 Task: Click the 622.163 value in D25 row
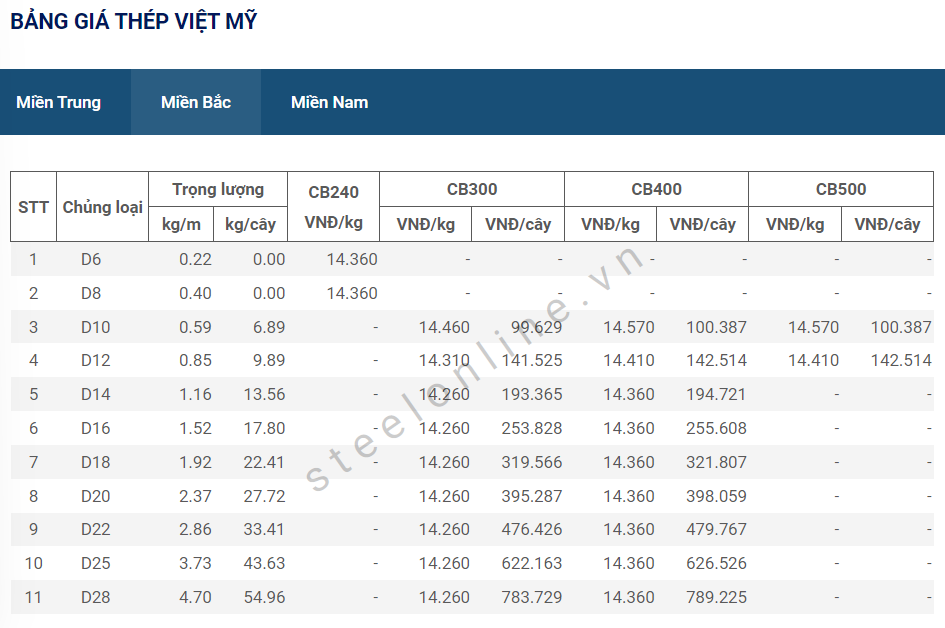(532, 564)
